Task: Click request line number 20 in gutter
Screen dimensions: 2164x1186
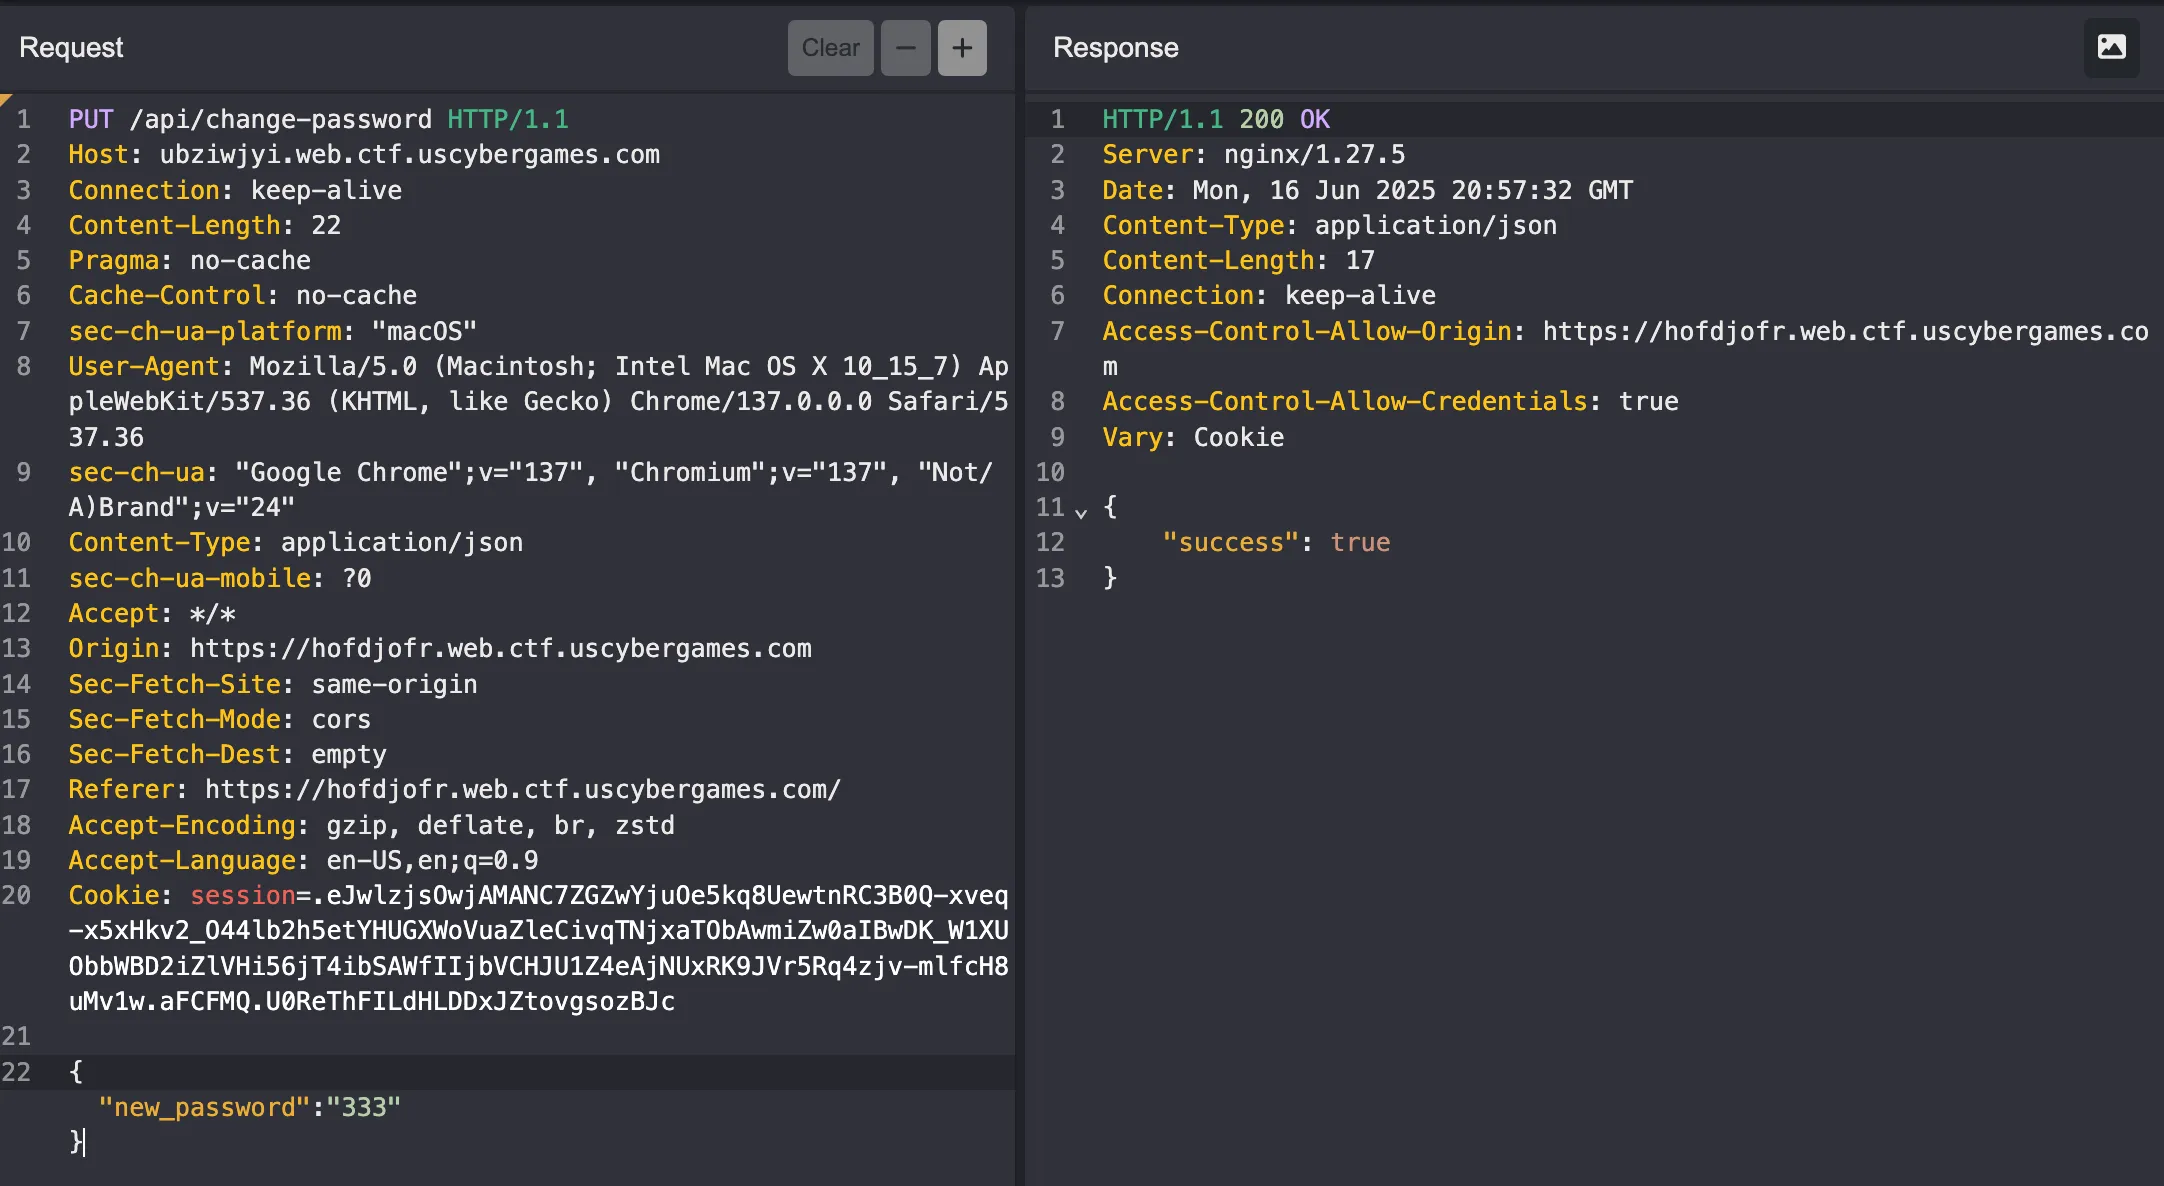Action: tap(17, 895)
